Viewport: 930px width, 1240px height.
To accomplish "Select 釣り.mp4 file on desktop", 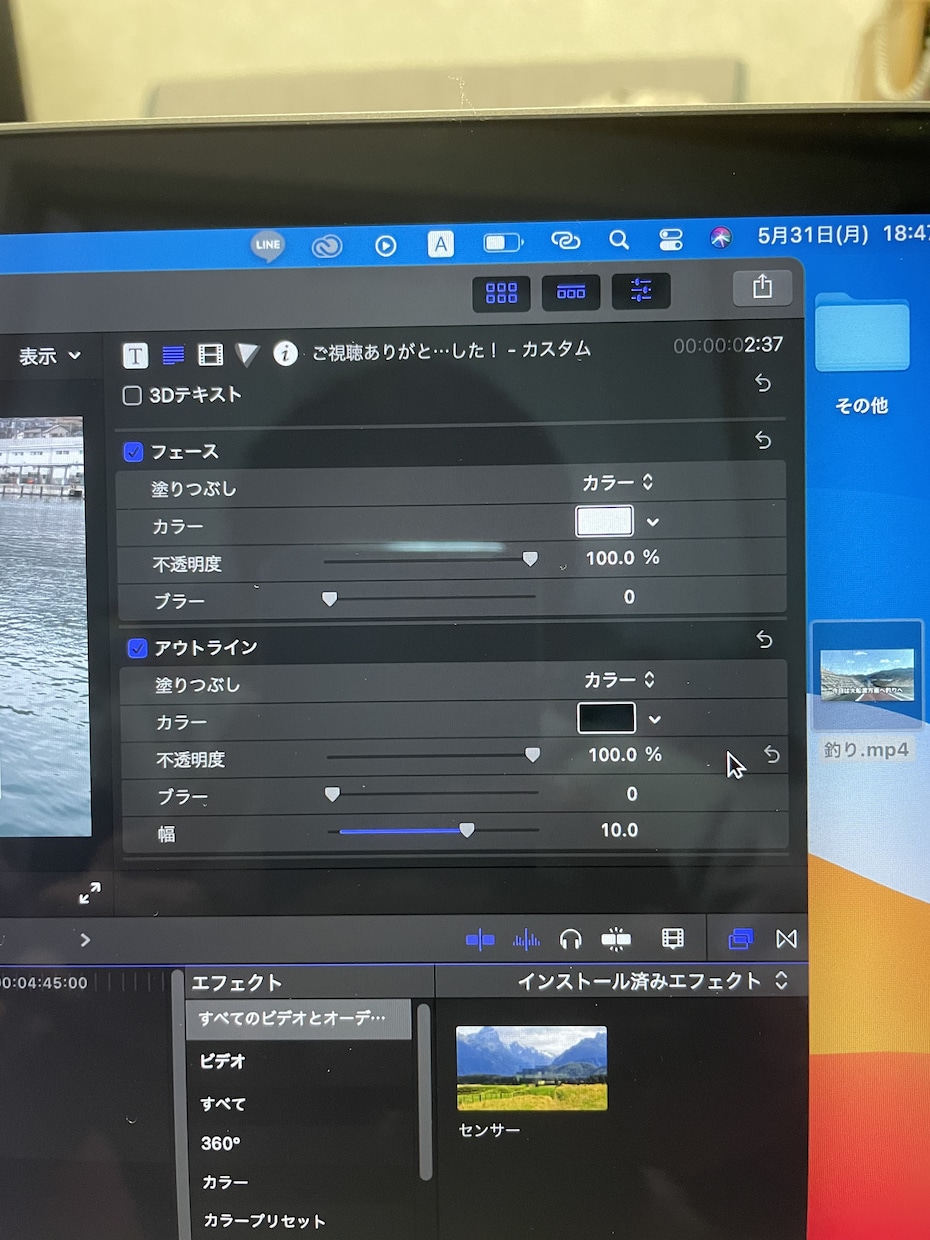I will pos(867,674).
